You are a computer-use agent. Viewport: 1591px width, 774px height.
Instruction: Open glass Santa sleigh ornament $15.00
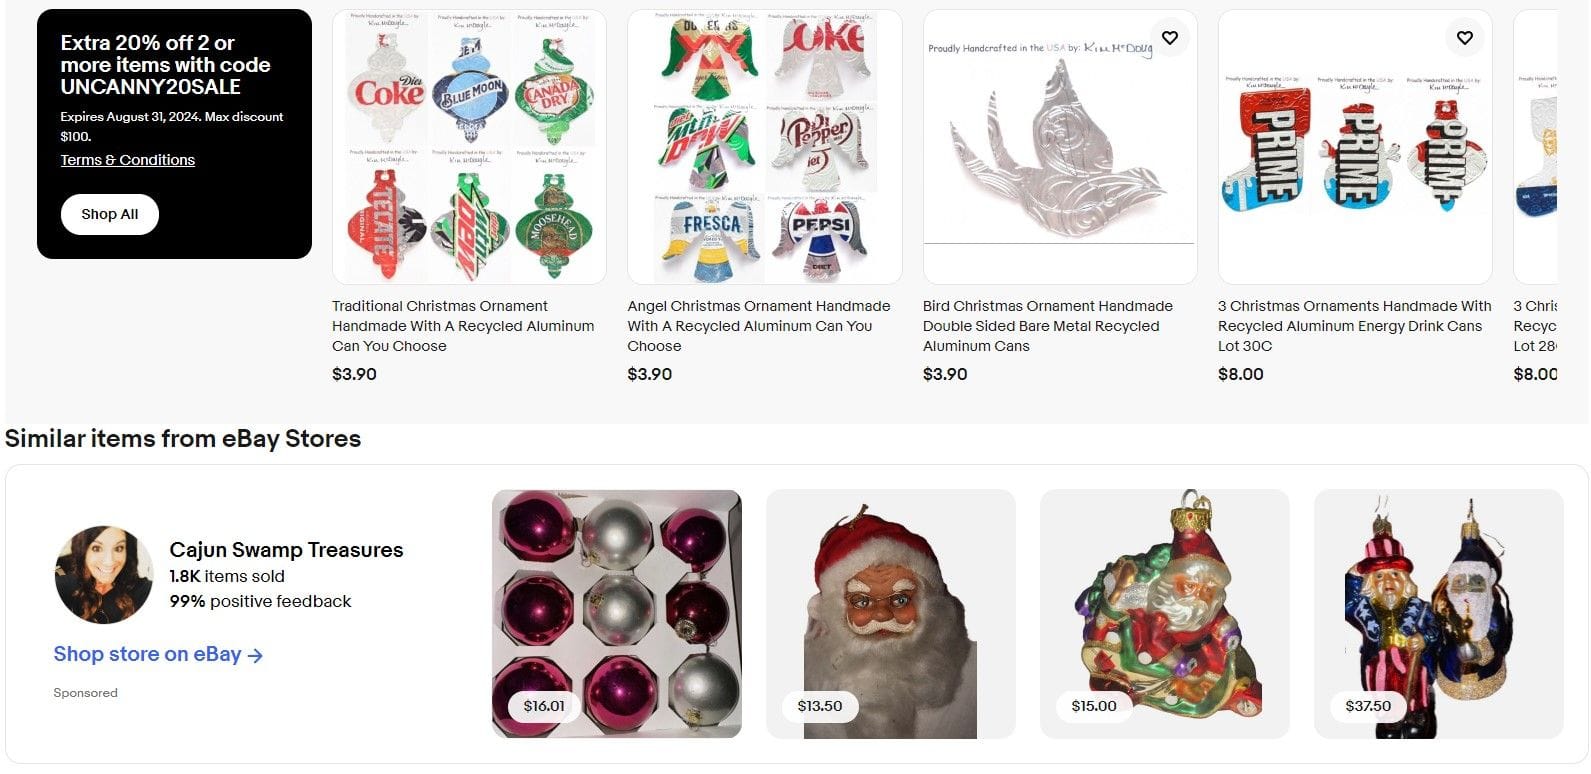1165,614
